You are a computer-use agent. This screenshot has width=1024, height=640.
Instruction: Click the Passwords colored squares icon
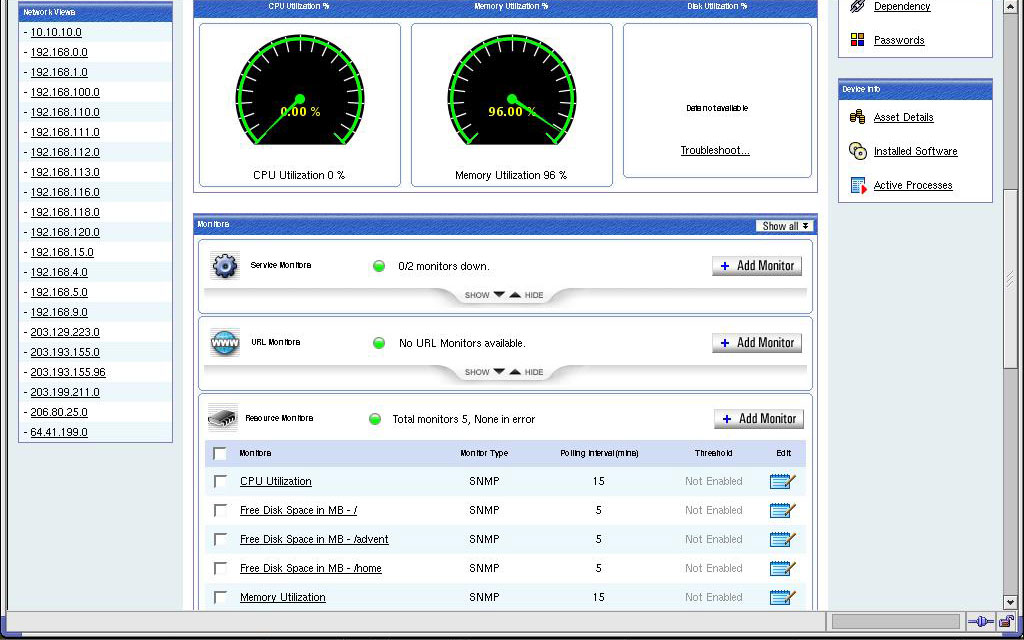click(857, 40)
